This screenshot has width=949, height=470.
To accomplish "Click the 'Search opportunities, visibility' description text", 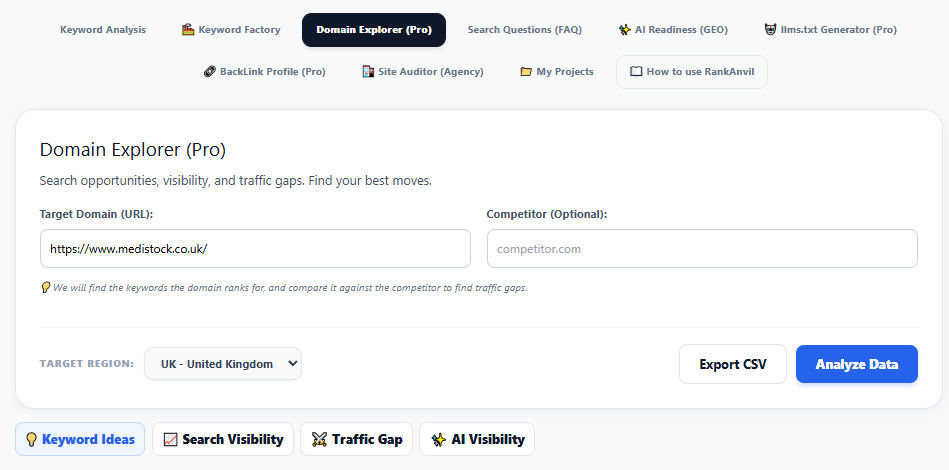I will [236, 180].
